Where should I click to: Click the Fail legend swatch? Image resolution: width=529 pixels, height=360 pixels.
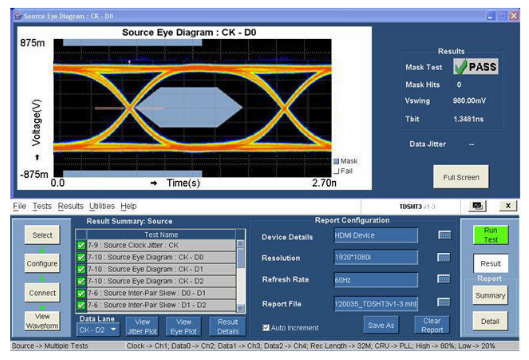pyautogui.click(x=336, y=171)
